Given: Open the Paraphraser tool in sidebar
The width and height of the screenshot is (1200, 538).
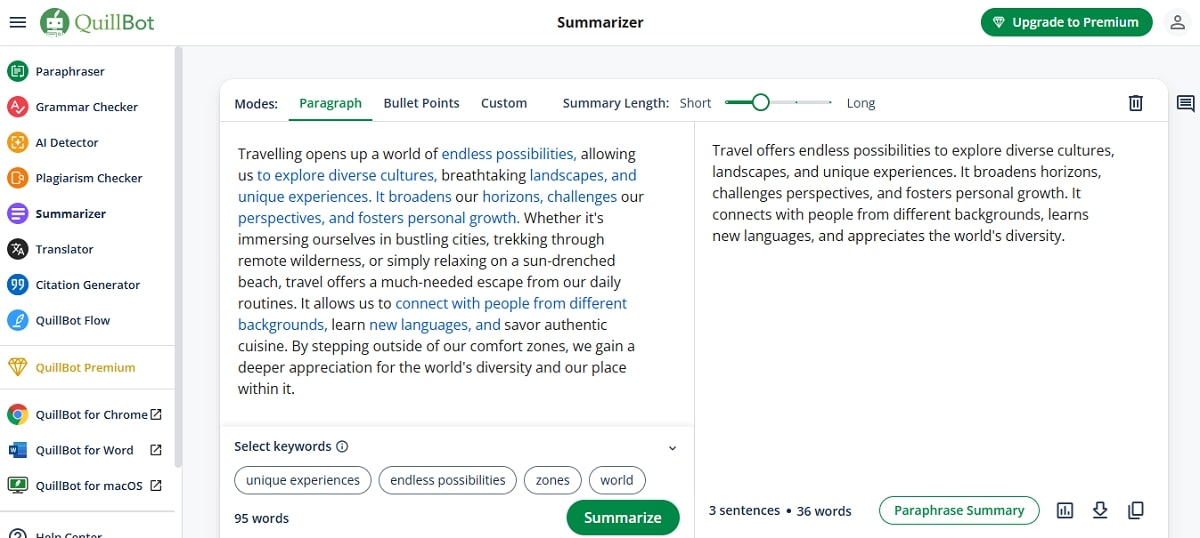Looking at the screenshot, I should [x=69, y=71].
